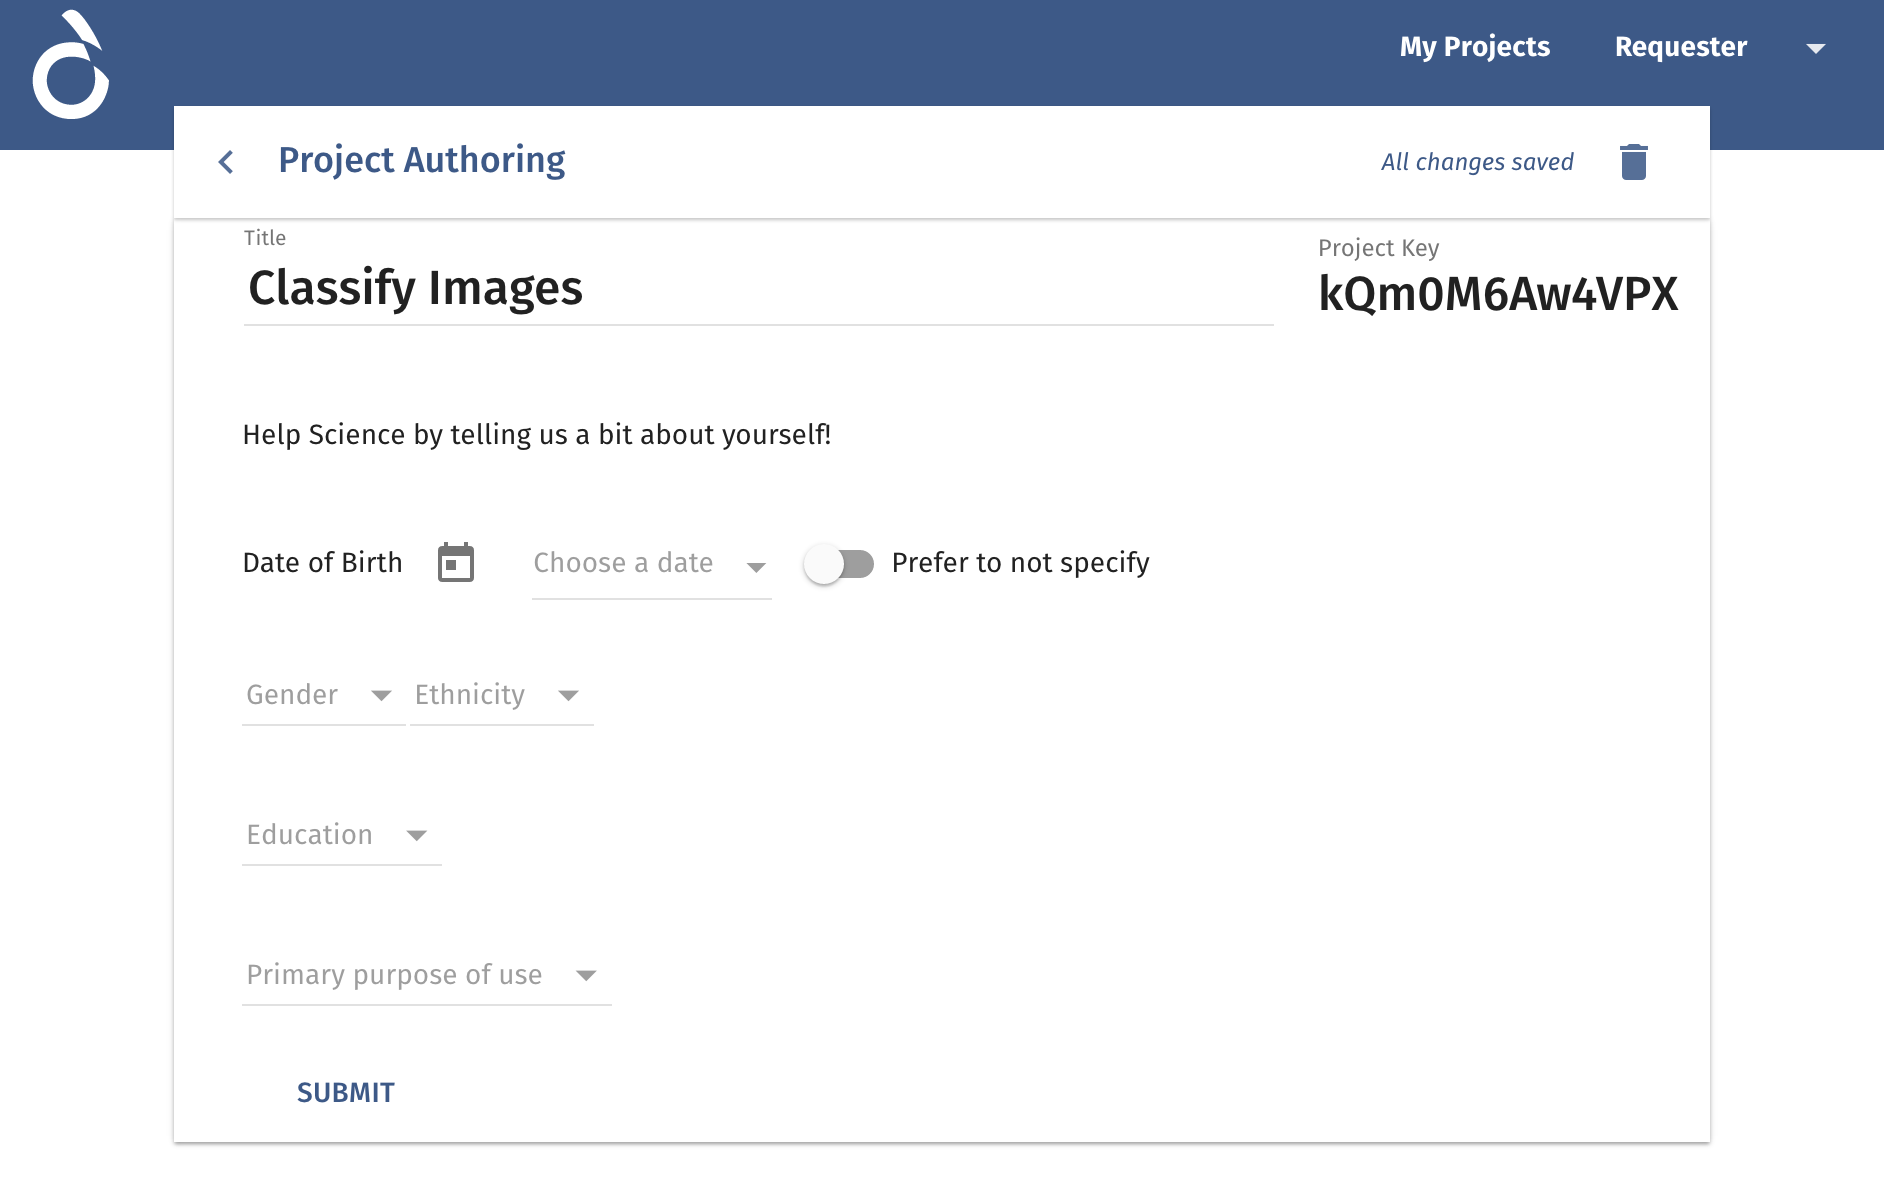The height and width of the screenshot is (1178, 1884).
Task: Expand the Gender dropdown
Action: pos(322,695)
